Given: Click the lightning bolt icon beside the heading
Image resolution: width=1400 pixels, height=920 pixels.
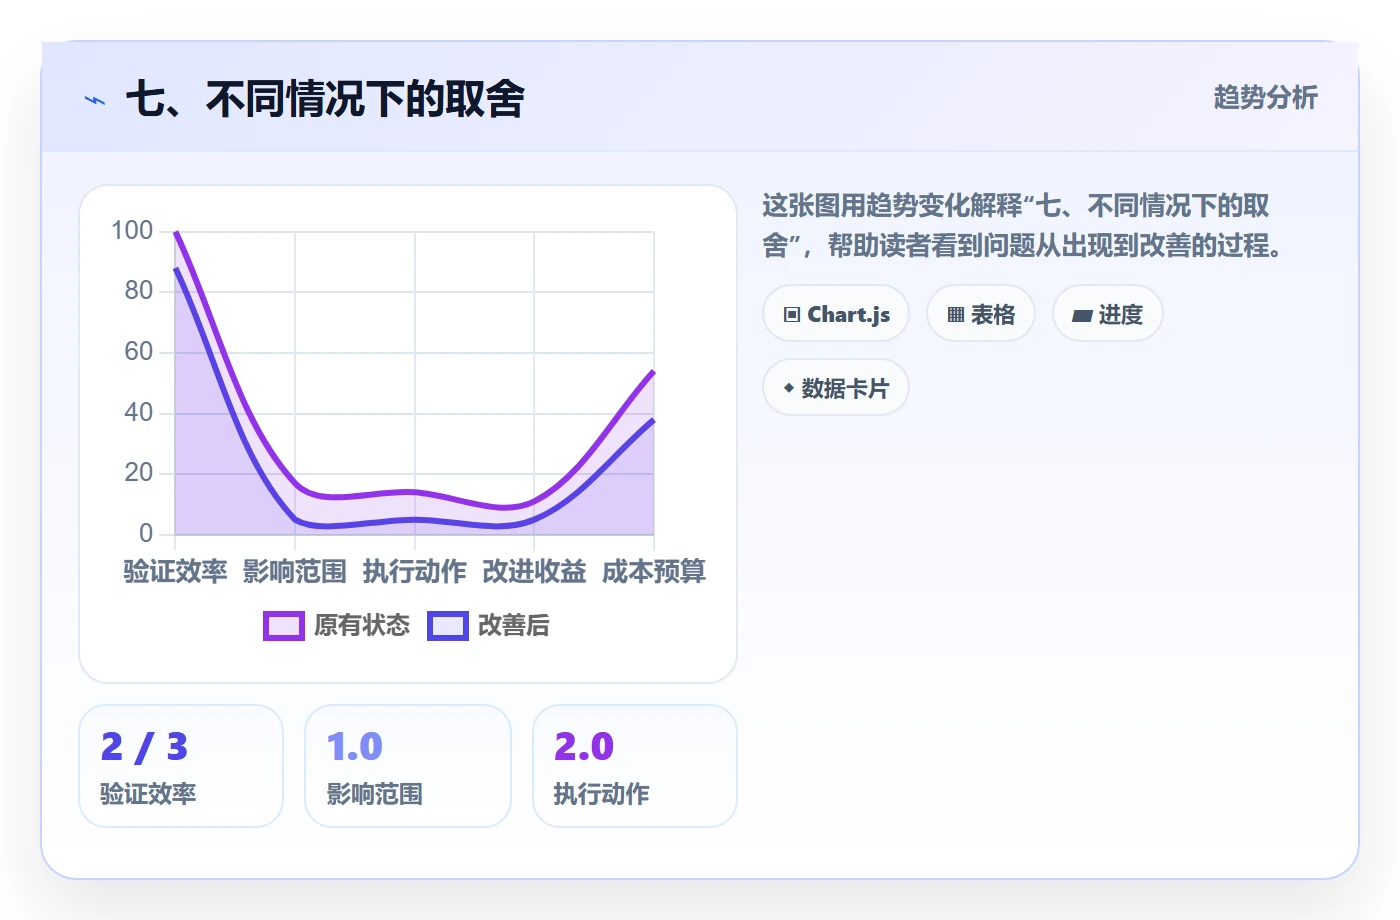Looking at the screenshot, I should (x=95, y=100).
